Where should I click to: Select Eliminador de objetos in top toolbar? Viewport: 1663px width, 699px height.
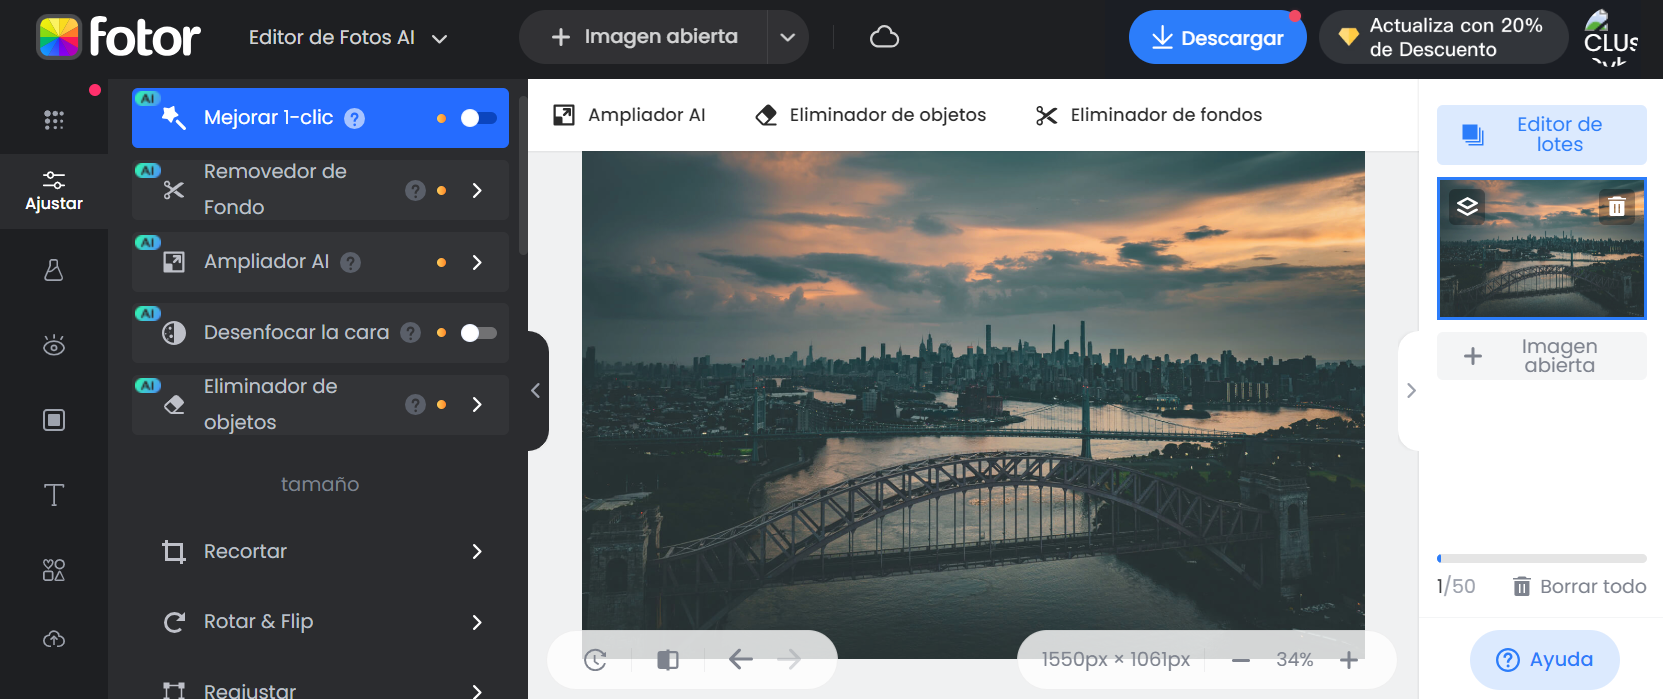click(870, 115)
